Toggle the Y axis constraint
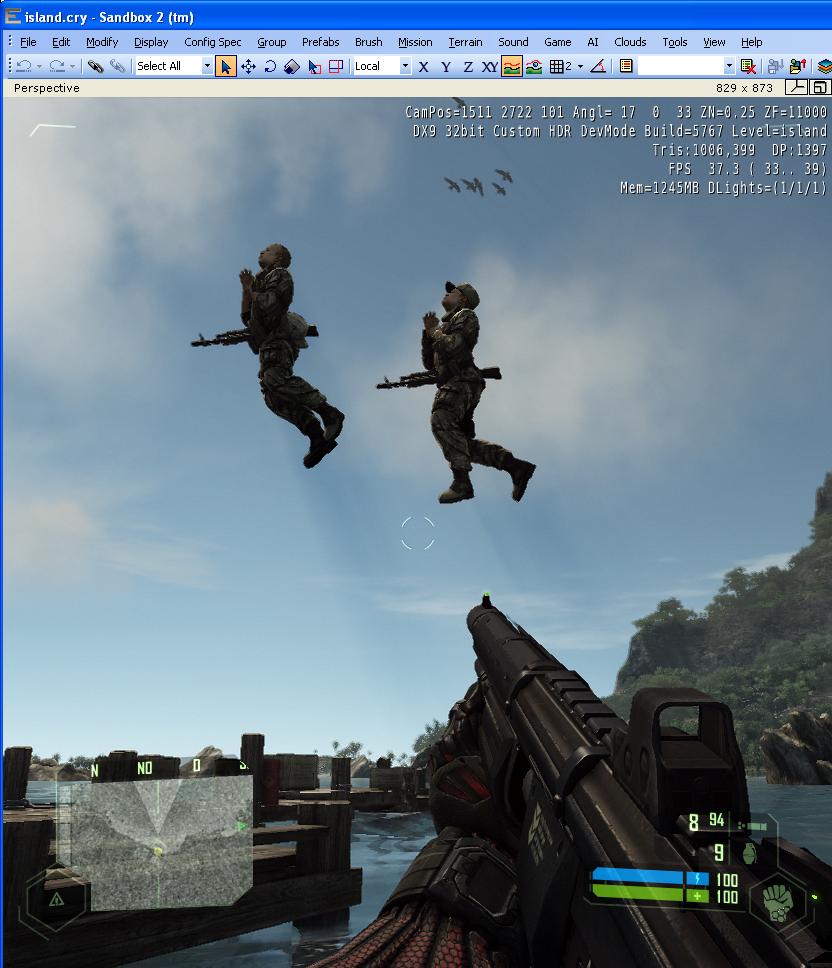Screen dimensions: 832x968 tap(446, 67)
